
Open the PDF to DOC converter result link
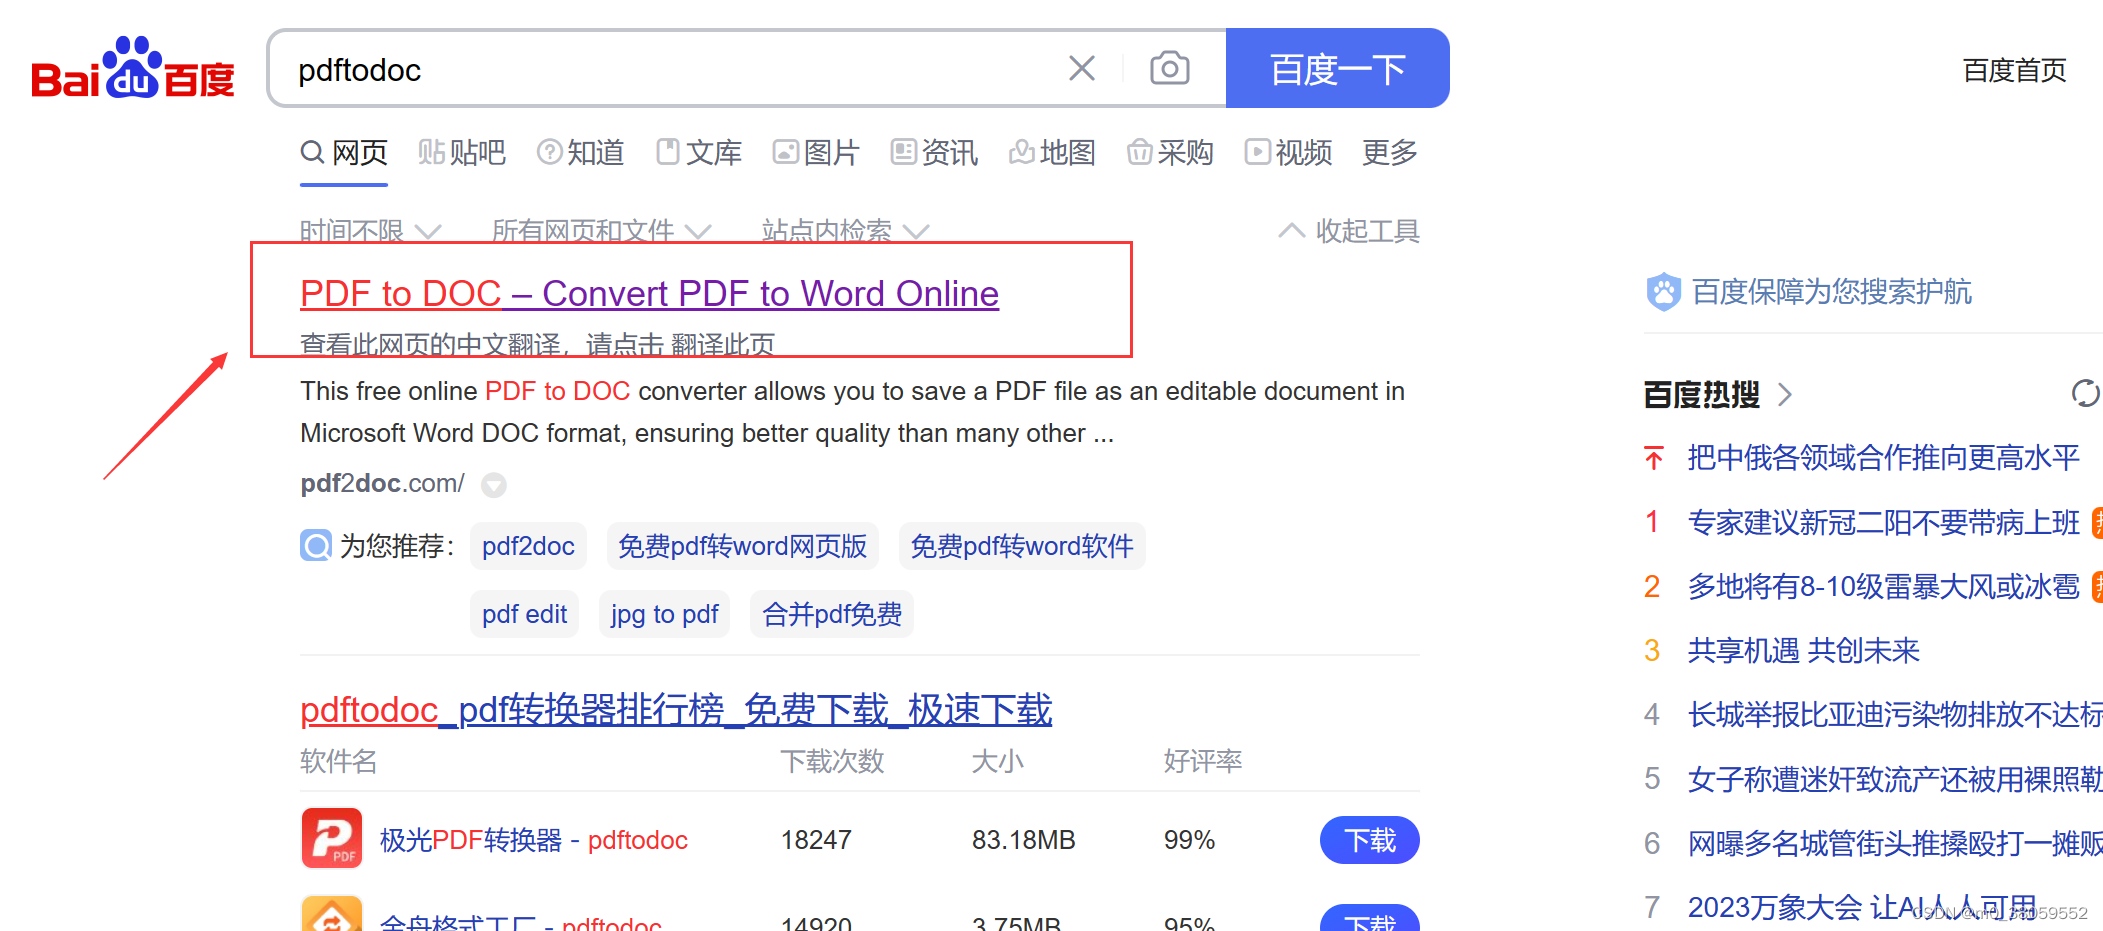648,293
